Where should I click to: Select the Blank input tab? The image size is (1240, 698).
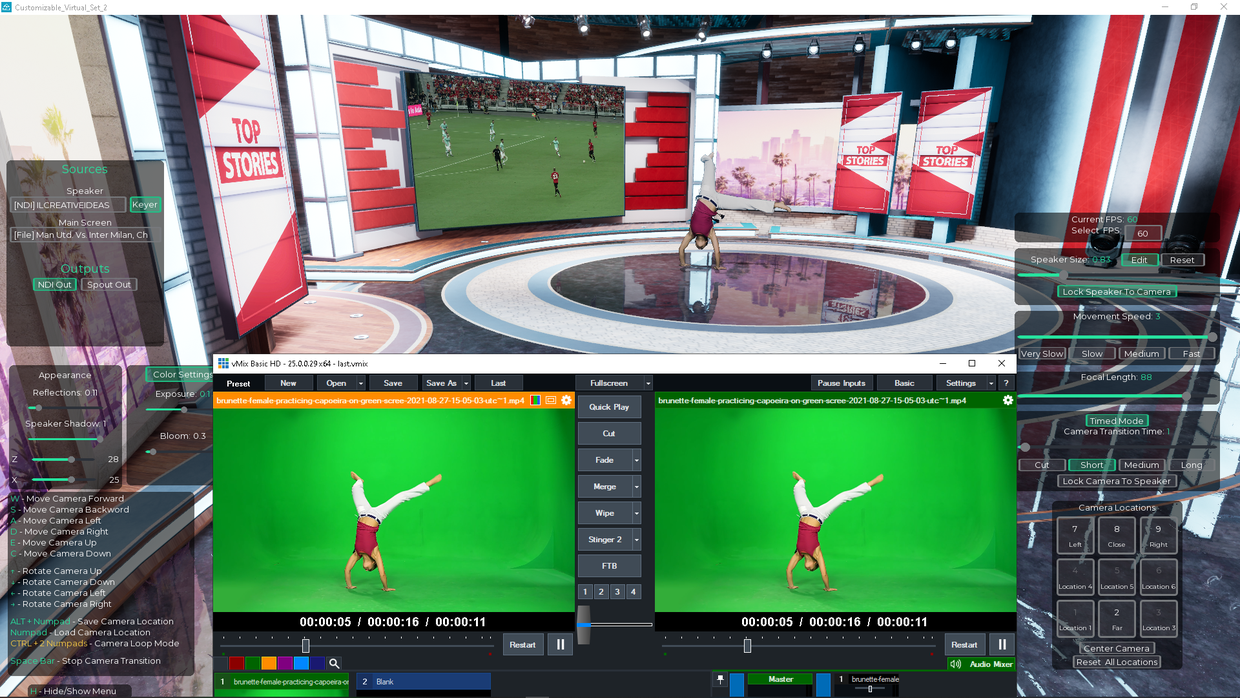coord(423,682)
